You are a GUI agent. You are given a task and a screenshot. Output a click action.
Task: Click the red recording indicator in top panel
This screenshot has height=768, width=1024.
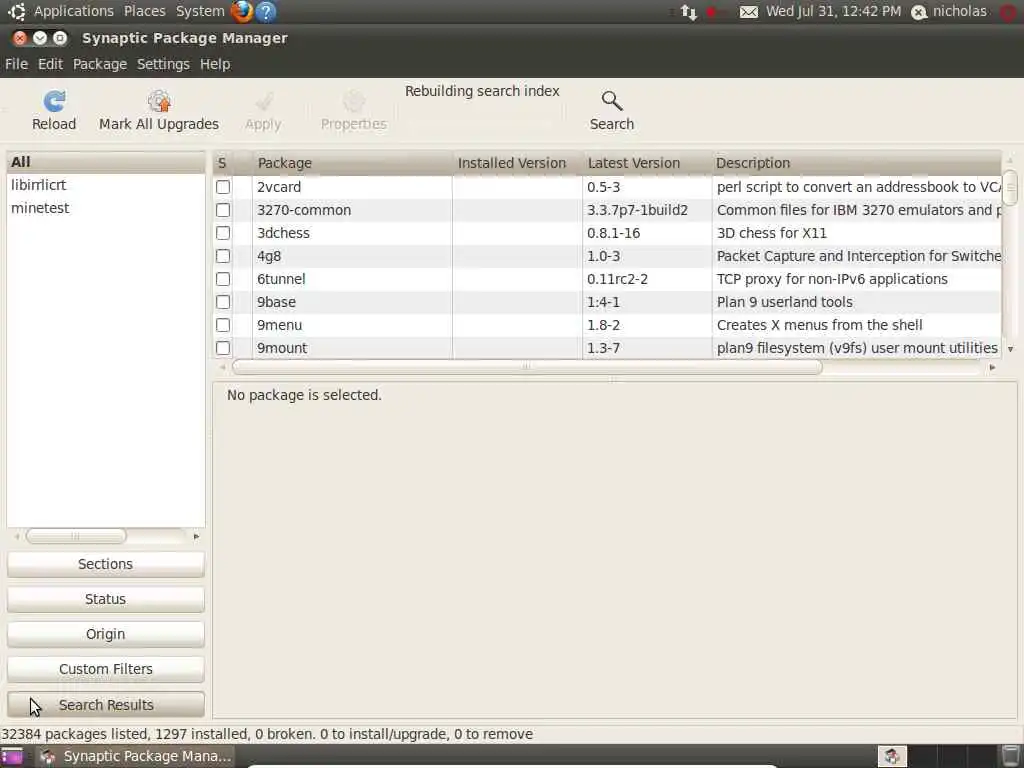pos(712,12)
